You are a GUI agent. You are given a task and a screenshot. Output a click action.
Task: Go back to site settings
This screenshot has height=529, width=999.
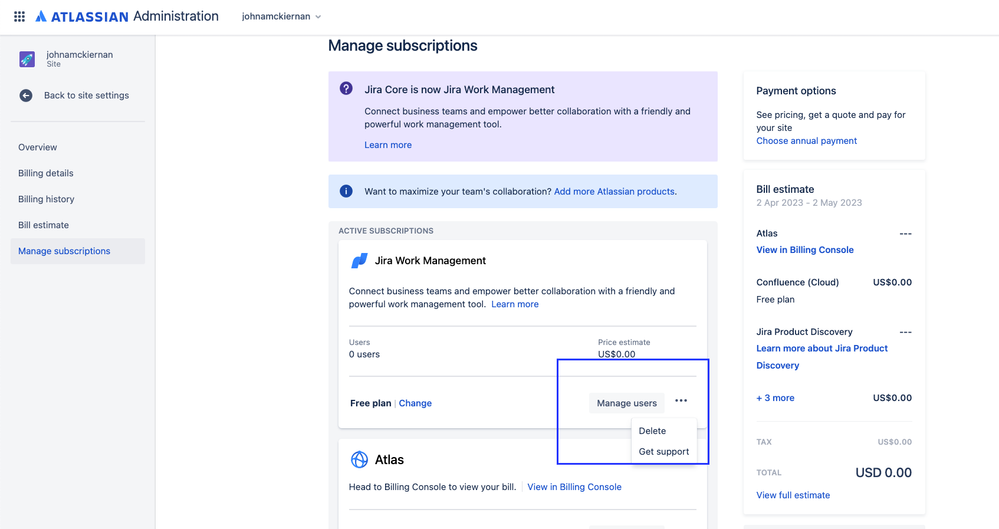pos(86,96)
